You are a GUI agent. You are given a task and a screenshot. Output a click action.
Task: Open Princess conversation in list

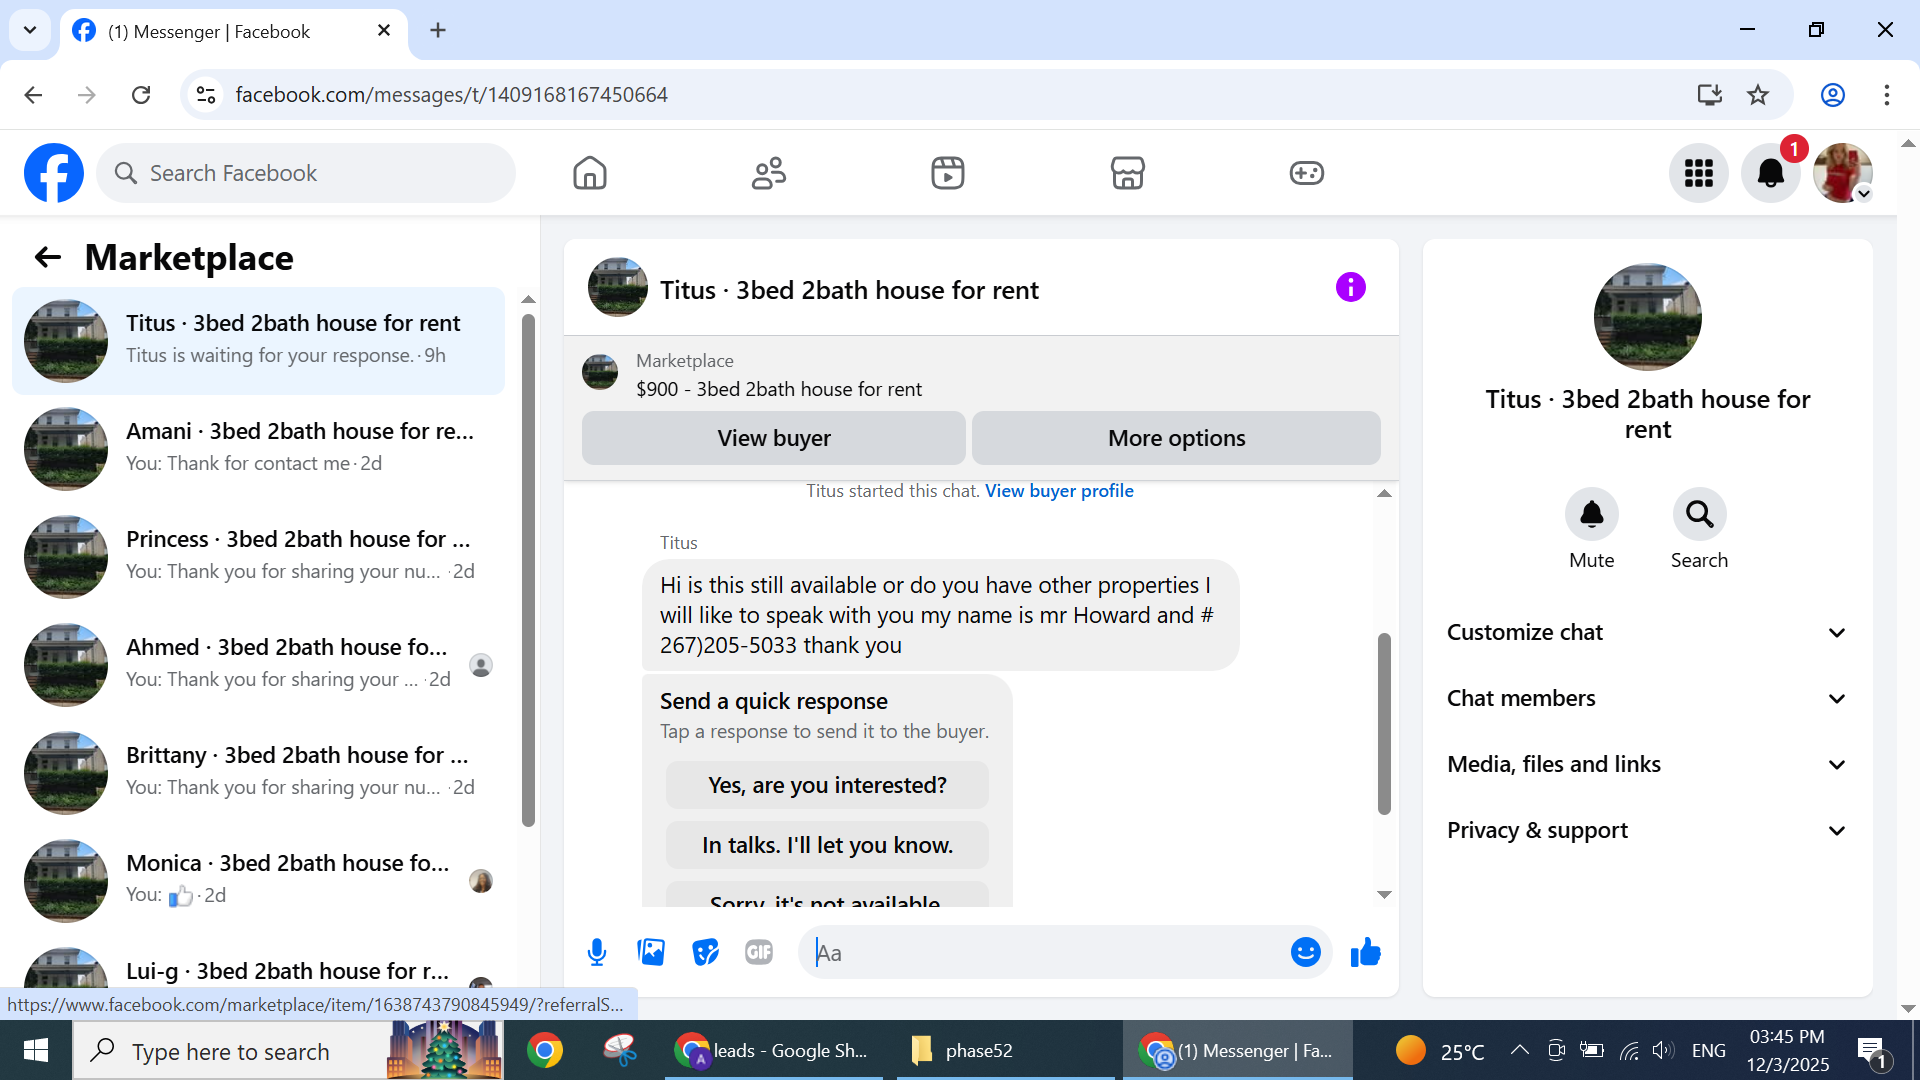pos(258,557)
